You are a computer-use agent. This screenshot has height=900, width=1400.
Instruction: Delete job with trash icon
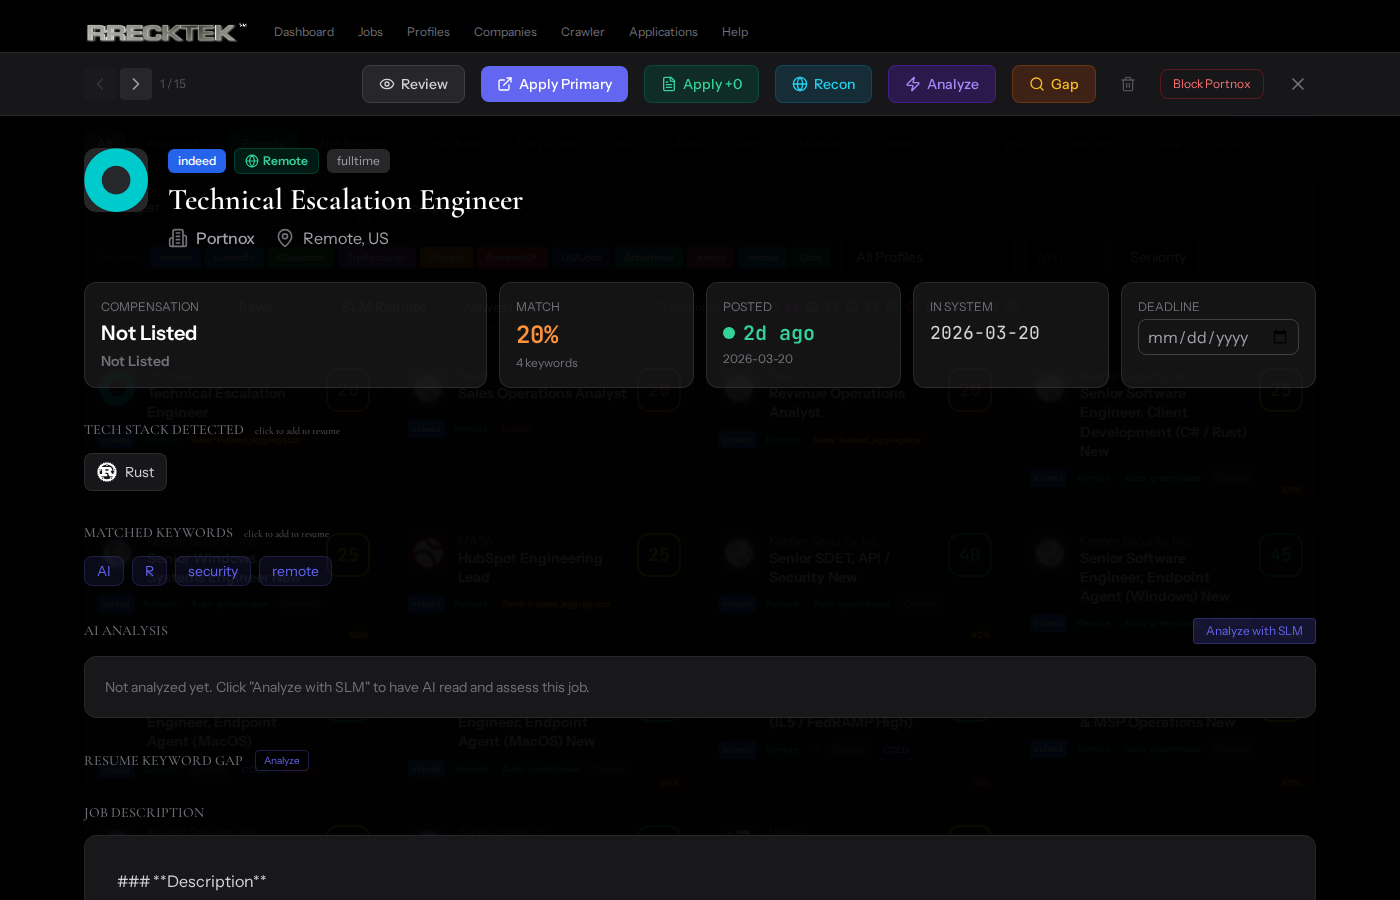pyautogui.click(x=1128, y=84)
